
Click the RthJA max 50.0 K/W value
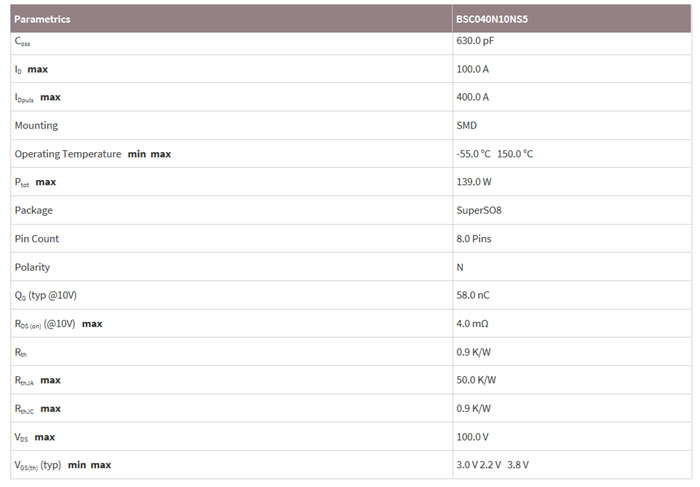pyautogui.click(x=476, y=380)
